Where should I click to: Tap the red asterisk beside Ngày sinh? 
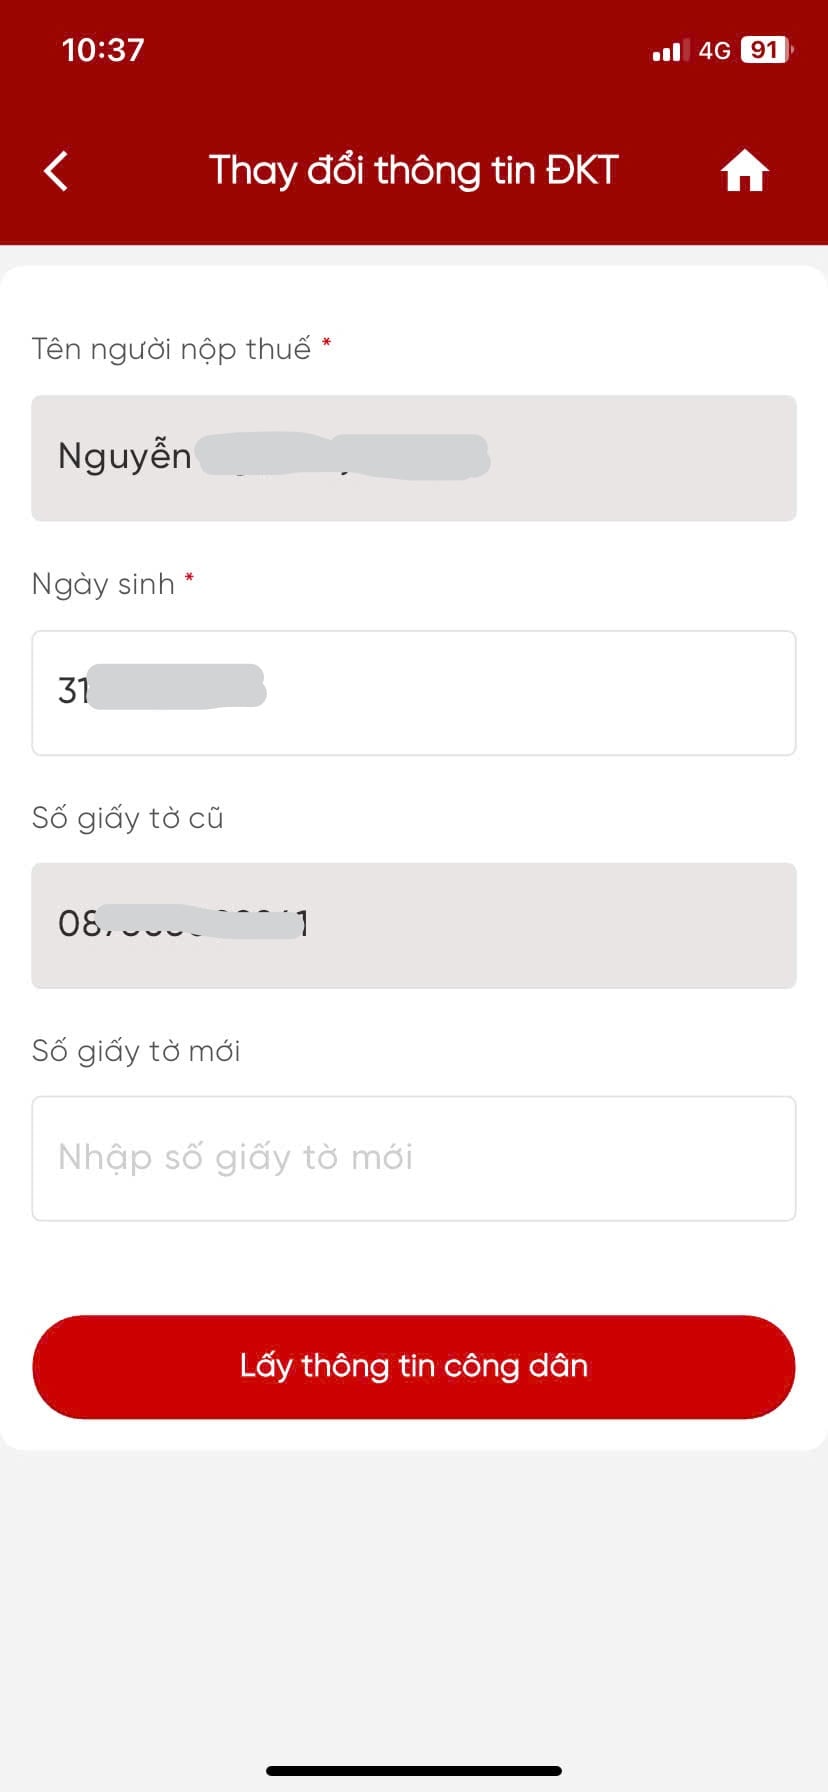coord(189,577)
